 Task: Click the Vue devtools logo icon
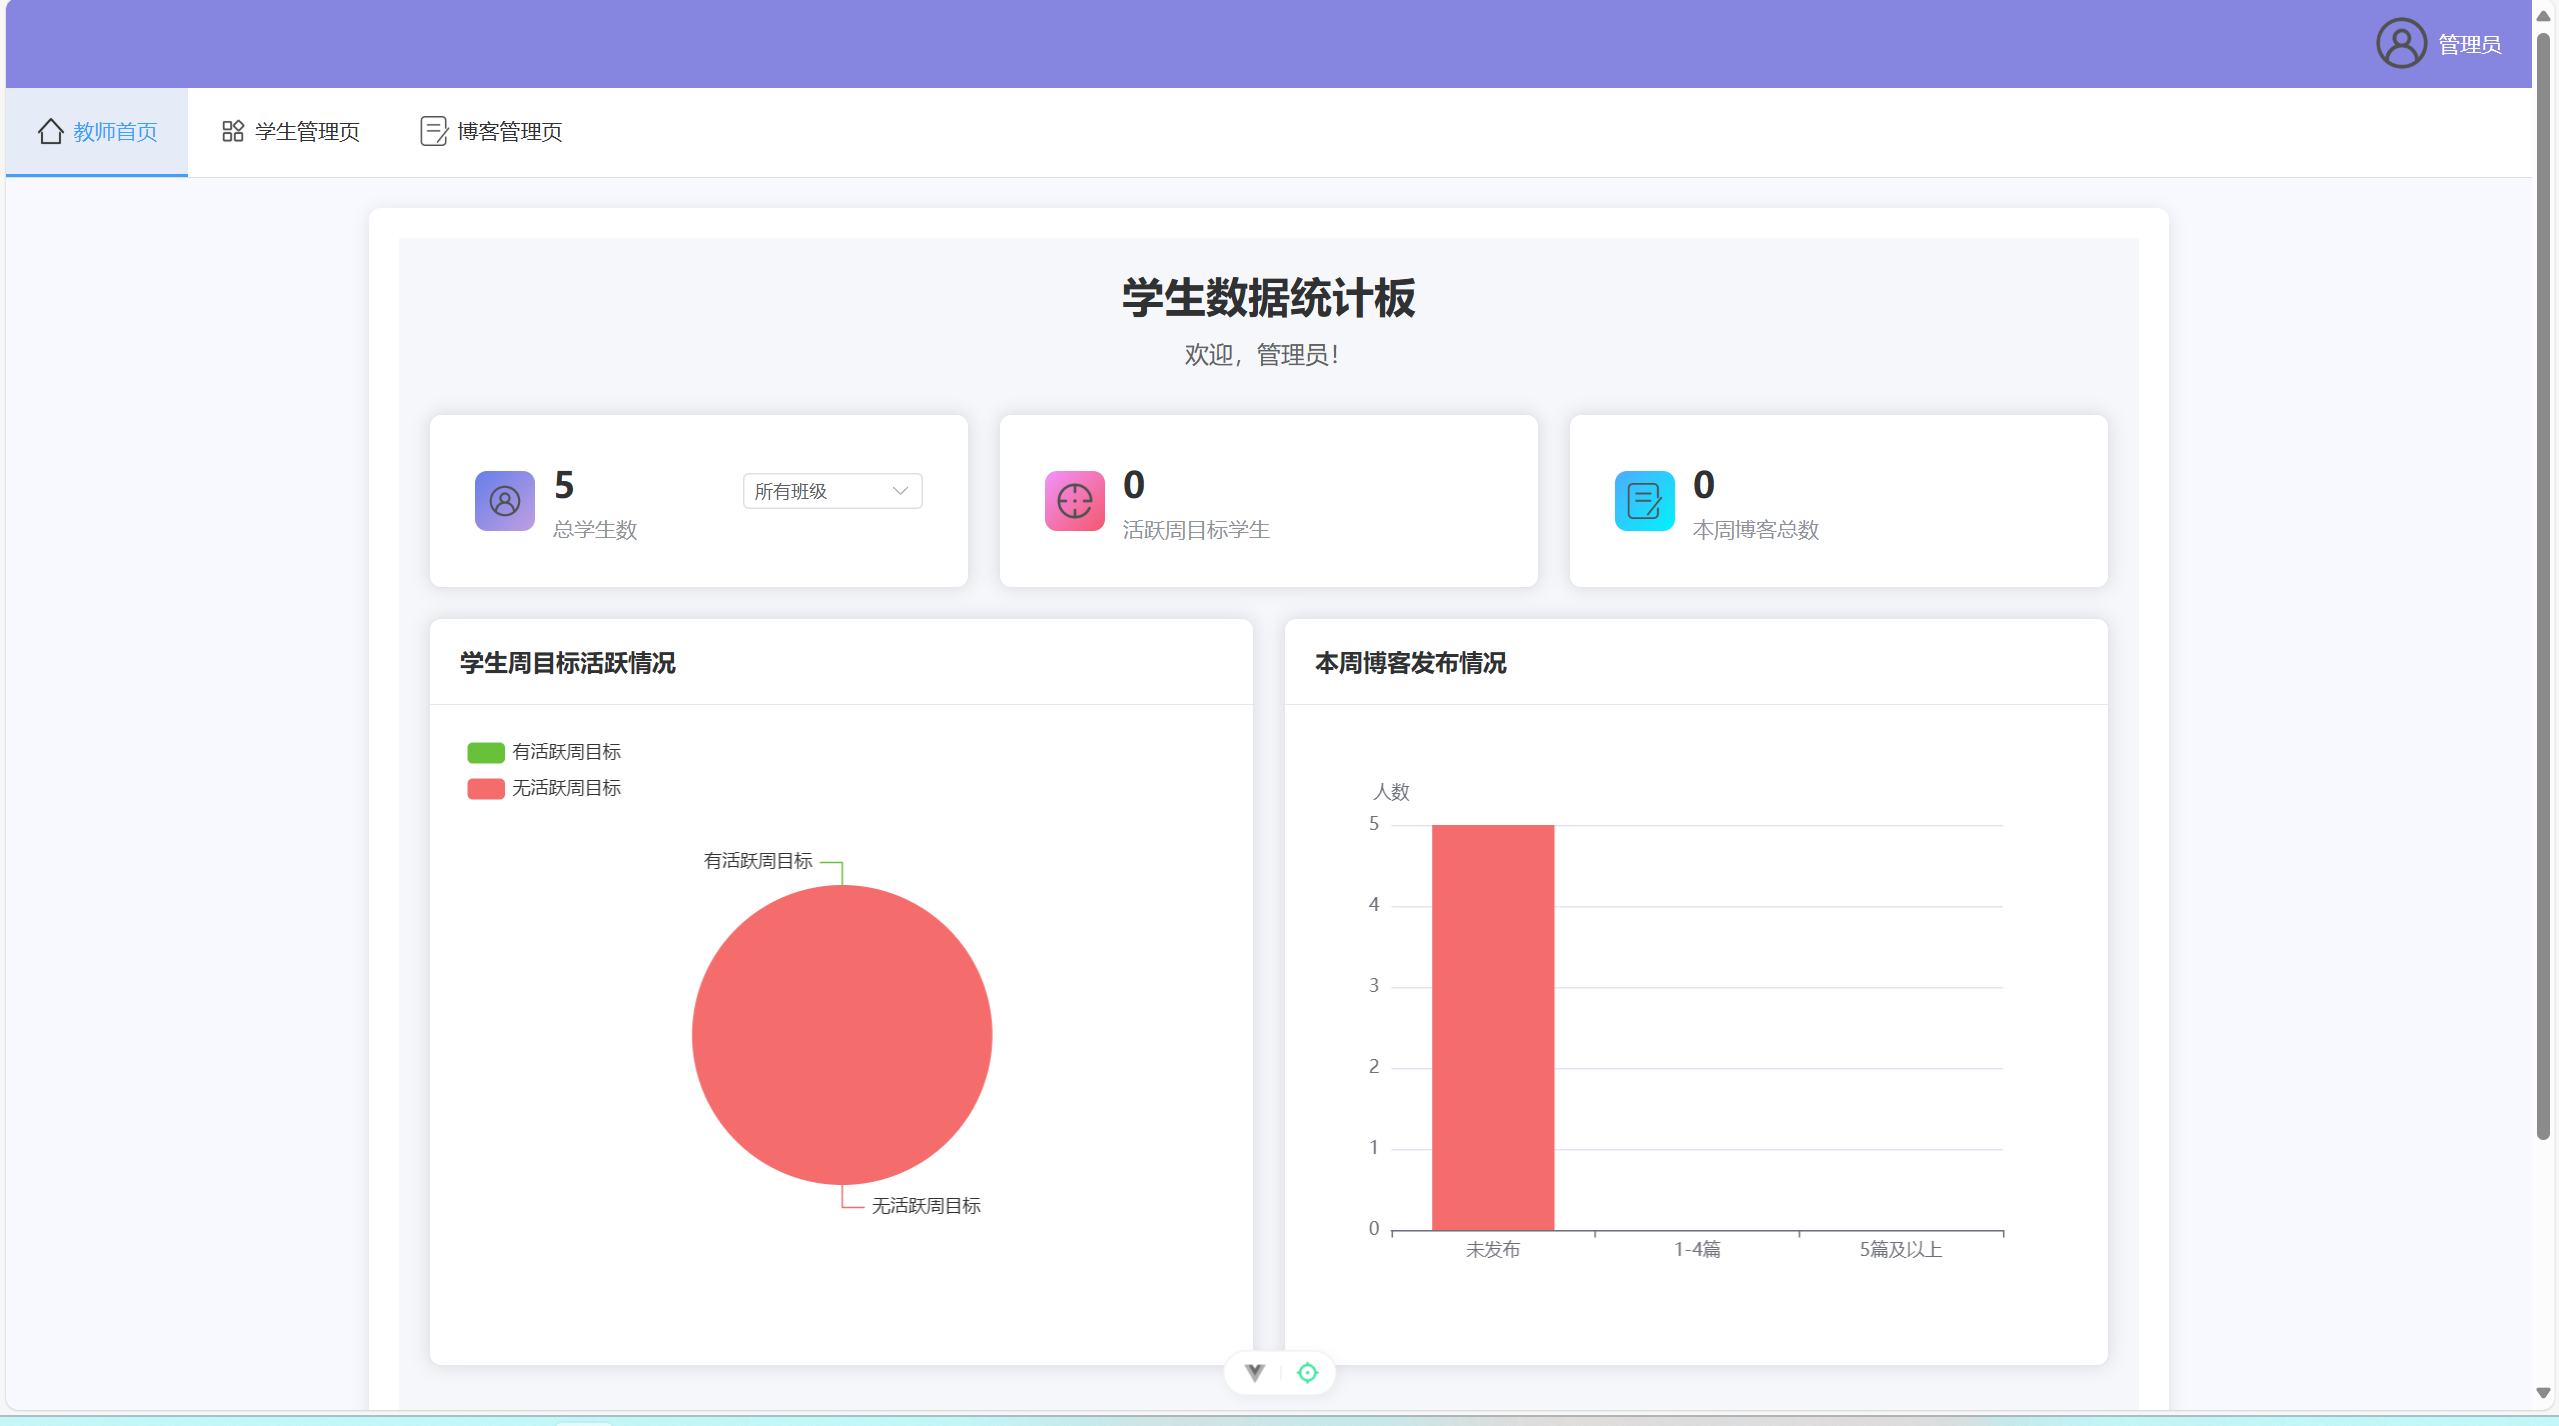tap(1255, 1372)
